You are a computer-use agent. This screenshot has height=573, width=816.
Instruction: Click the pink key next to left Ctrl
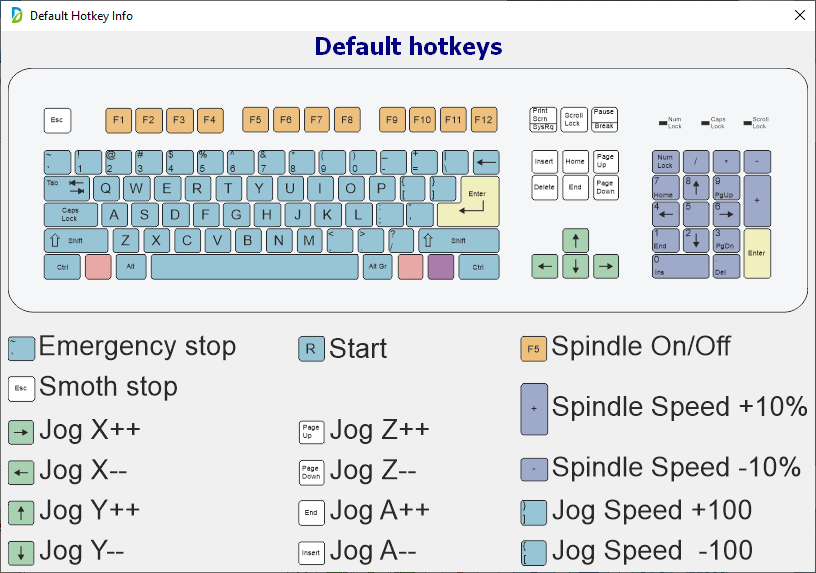coord(98,267)
